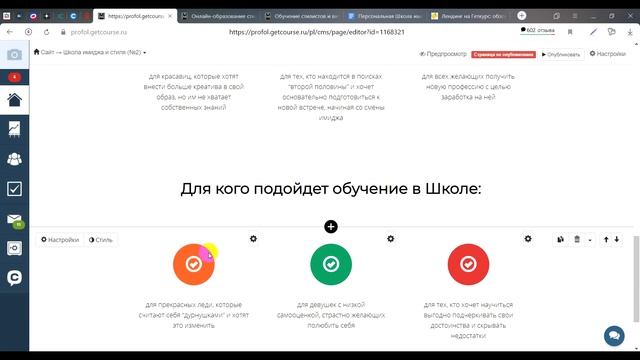Click the home icon in the breadcrumb
This screenshot has height=360, width=640.
tap(36, 52)
